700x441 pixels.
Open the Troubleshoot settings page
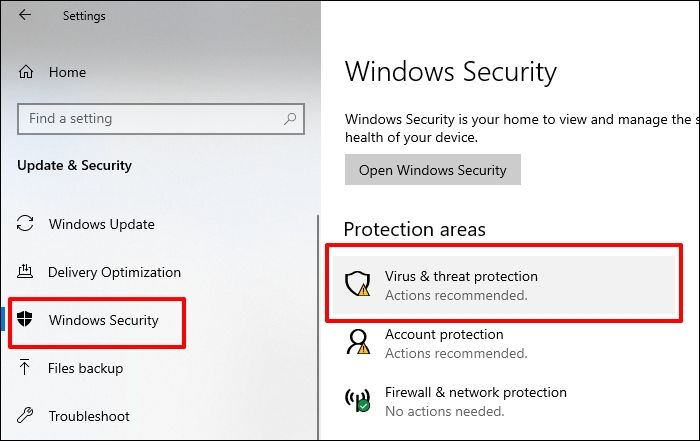coord(89,416)
